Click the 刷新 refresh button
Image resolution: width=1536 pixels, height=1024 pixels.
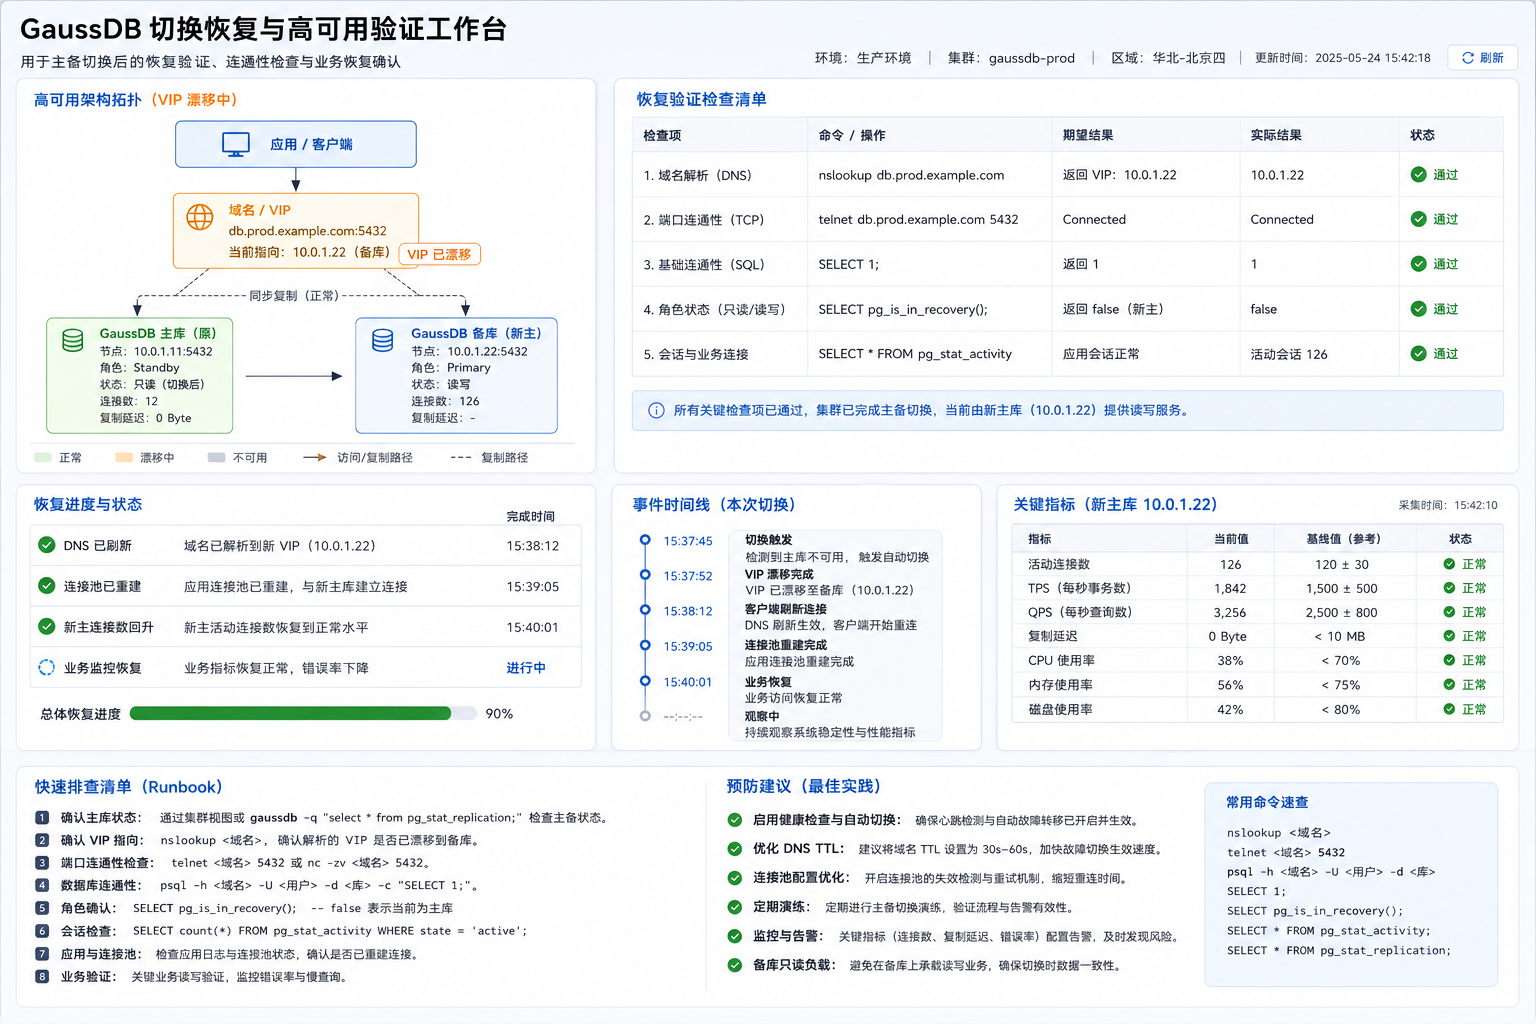click(x=1483, y=58)
